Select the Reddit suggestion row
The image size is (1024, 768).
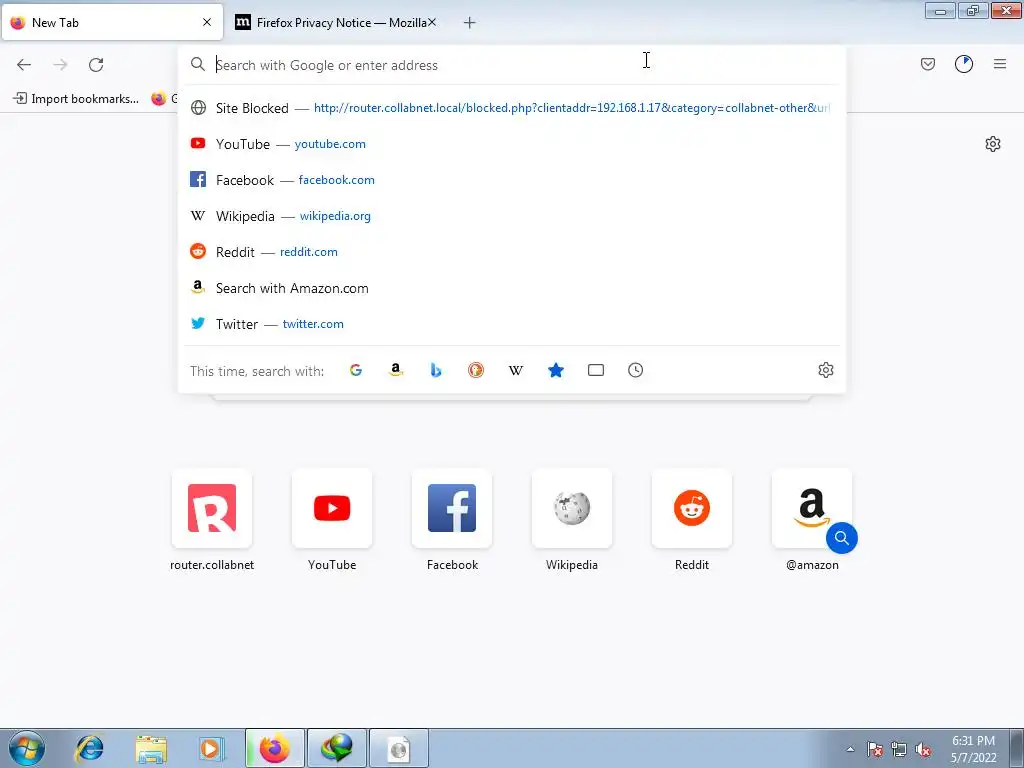click(x=511, y=251)
